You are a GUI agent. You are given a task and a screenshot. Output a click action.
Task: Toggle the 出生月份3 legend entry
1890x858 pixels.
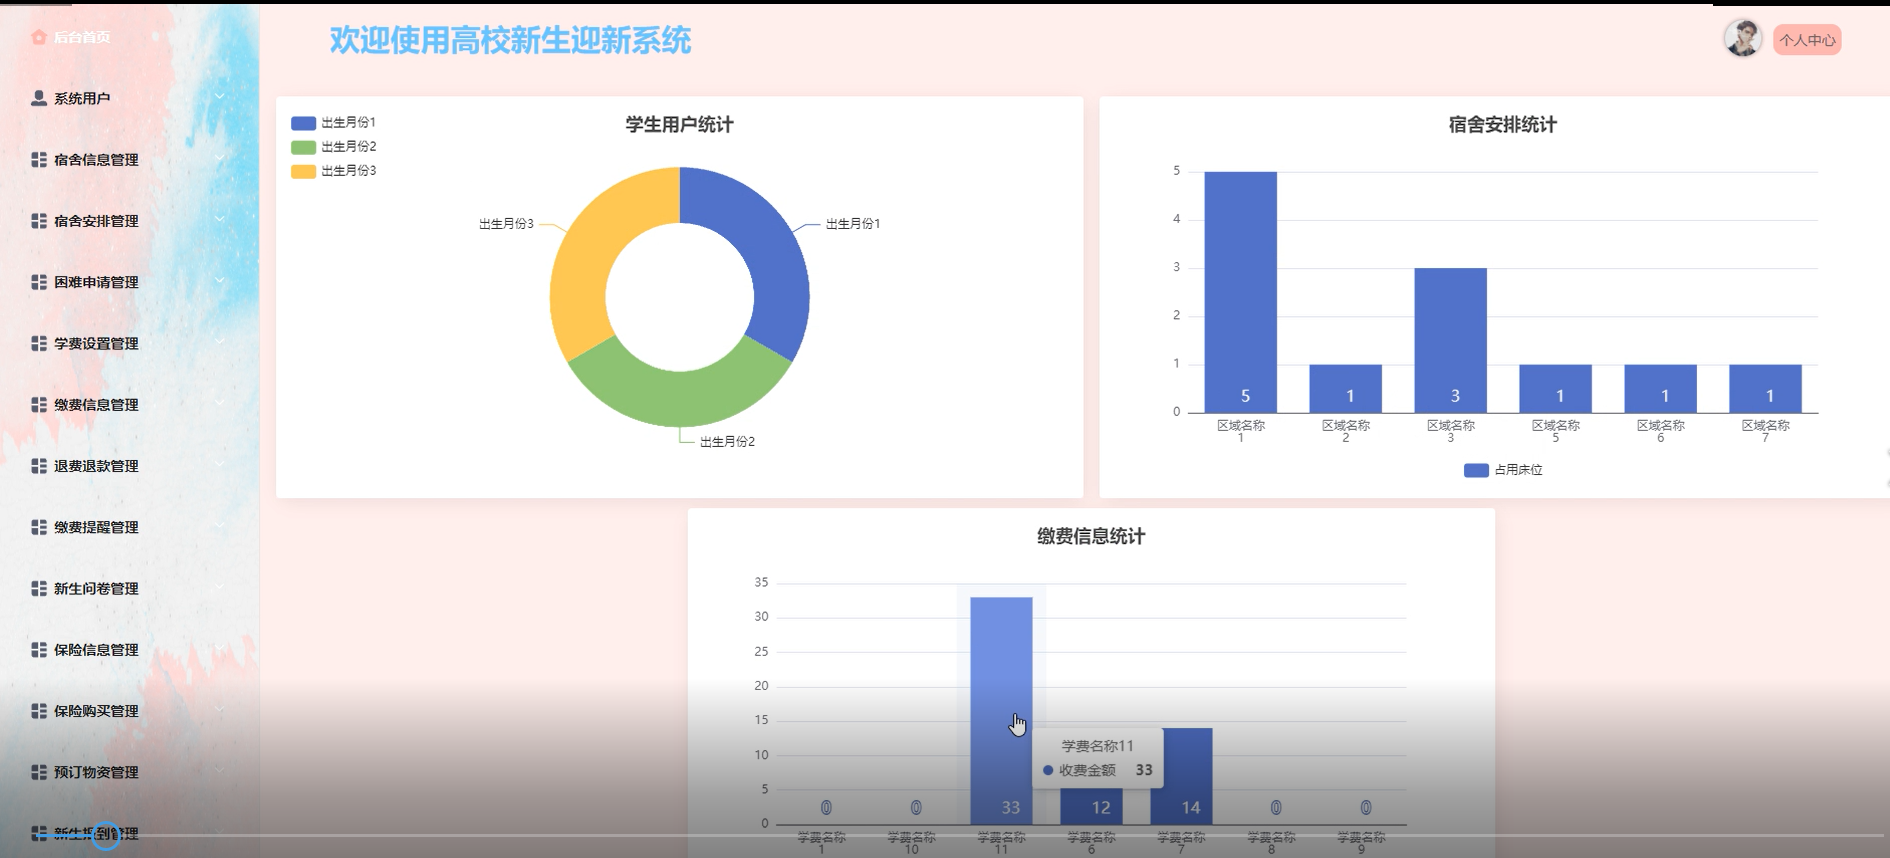[333, 171]
